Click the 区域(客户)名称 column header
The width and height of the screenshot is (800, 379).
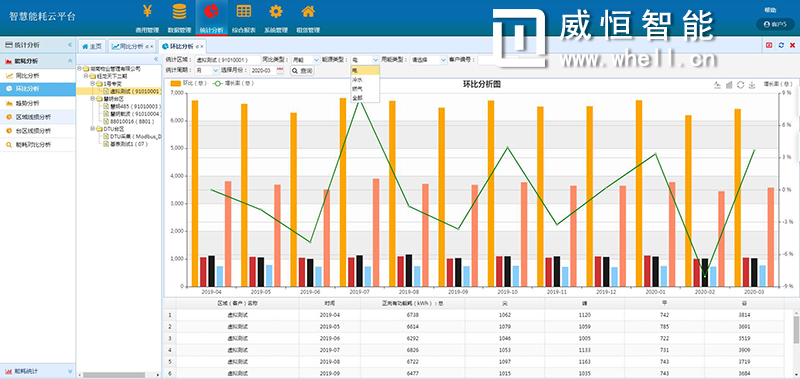237,303
